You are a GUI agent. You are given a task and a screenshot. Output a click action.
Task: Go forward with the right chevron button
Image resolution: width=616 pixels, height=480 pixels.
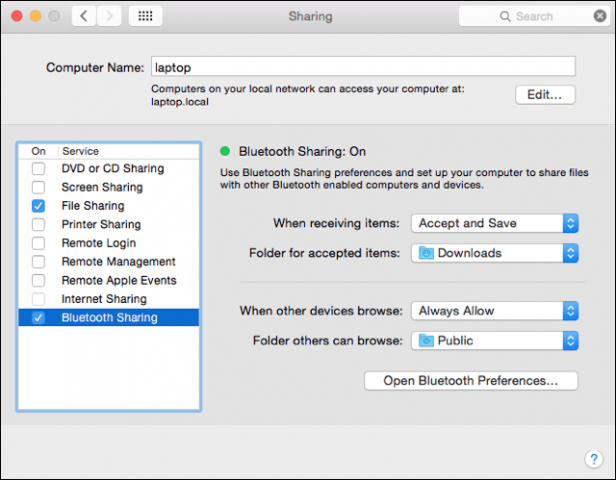point(109,16)
